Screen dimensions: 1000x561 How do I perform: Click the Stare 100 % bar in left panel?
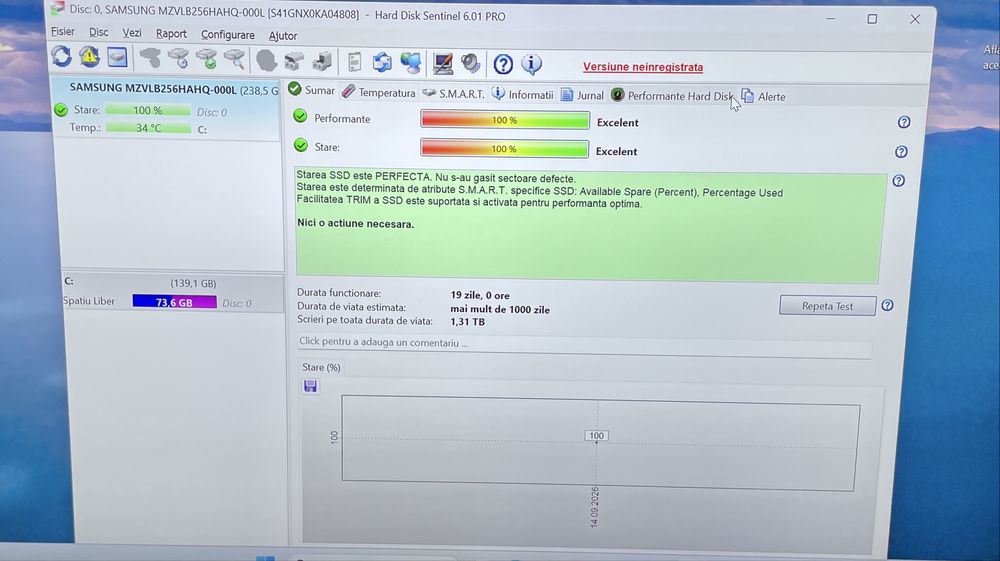tap(147, 110)
